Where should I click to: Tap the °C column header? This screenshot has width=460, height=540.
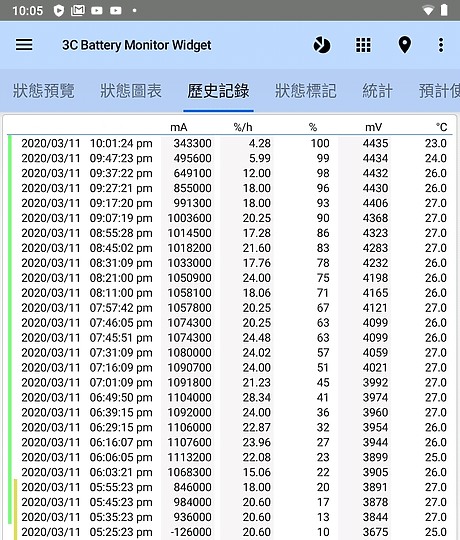pyautogui.click(x=441, y=127)
